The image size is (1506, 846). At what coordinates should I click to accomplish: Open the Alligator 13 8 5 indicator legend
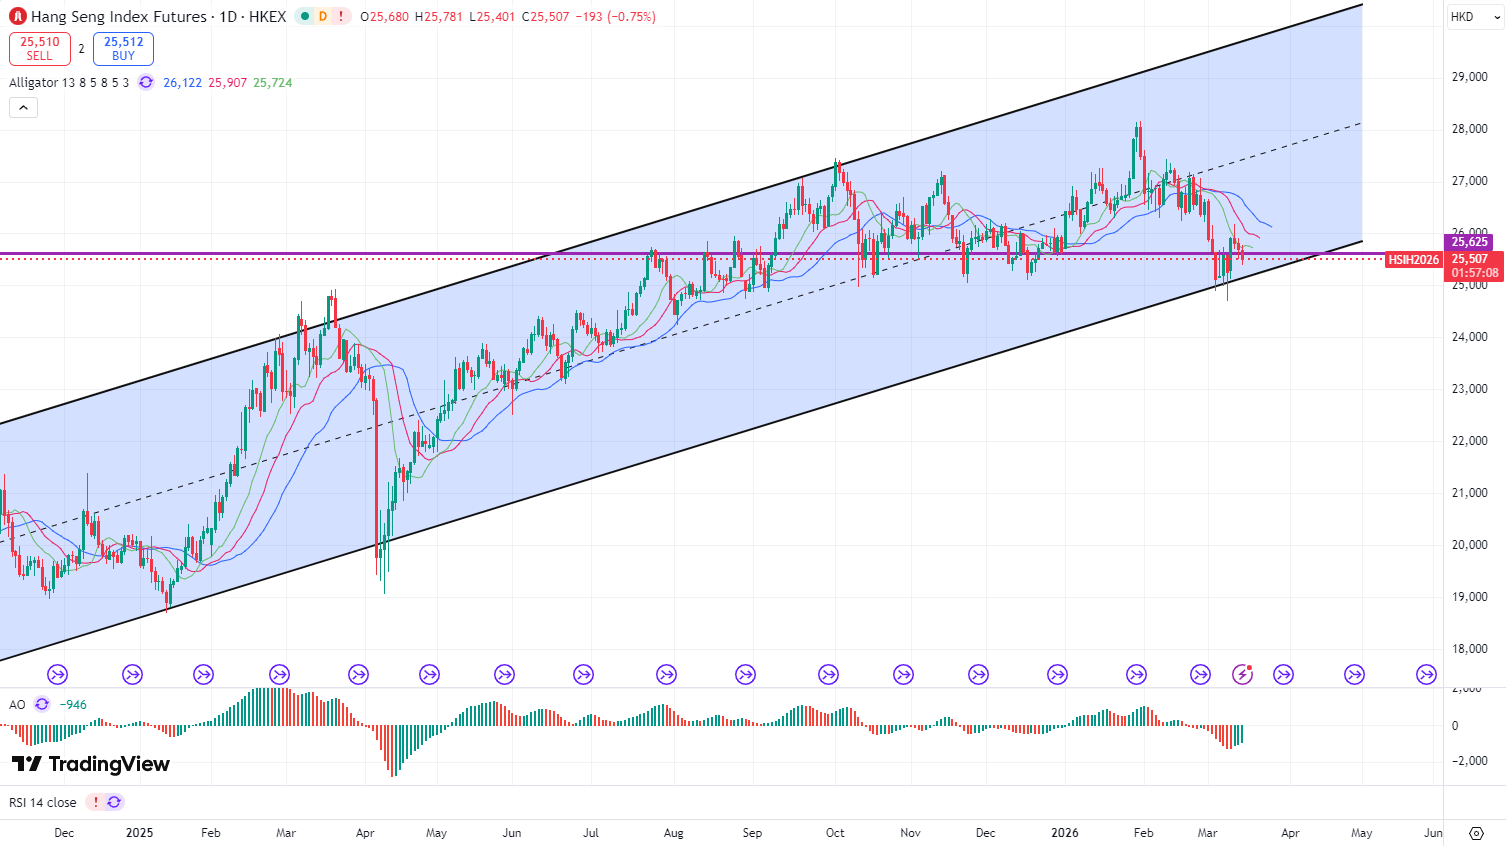coord(68,83)
